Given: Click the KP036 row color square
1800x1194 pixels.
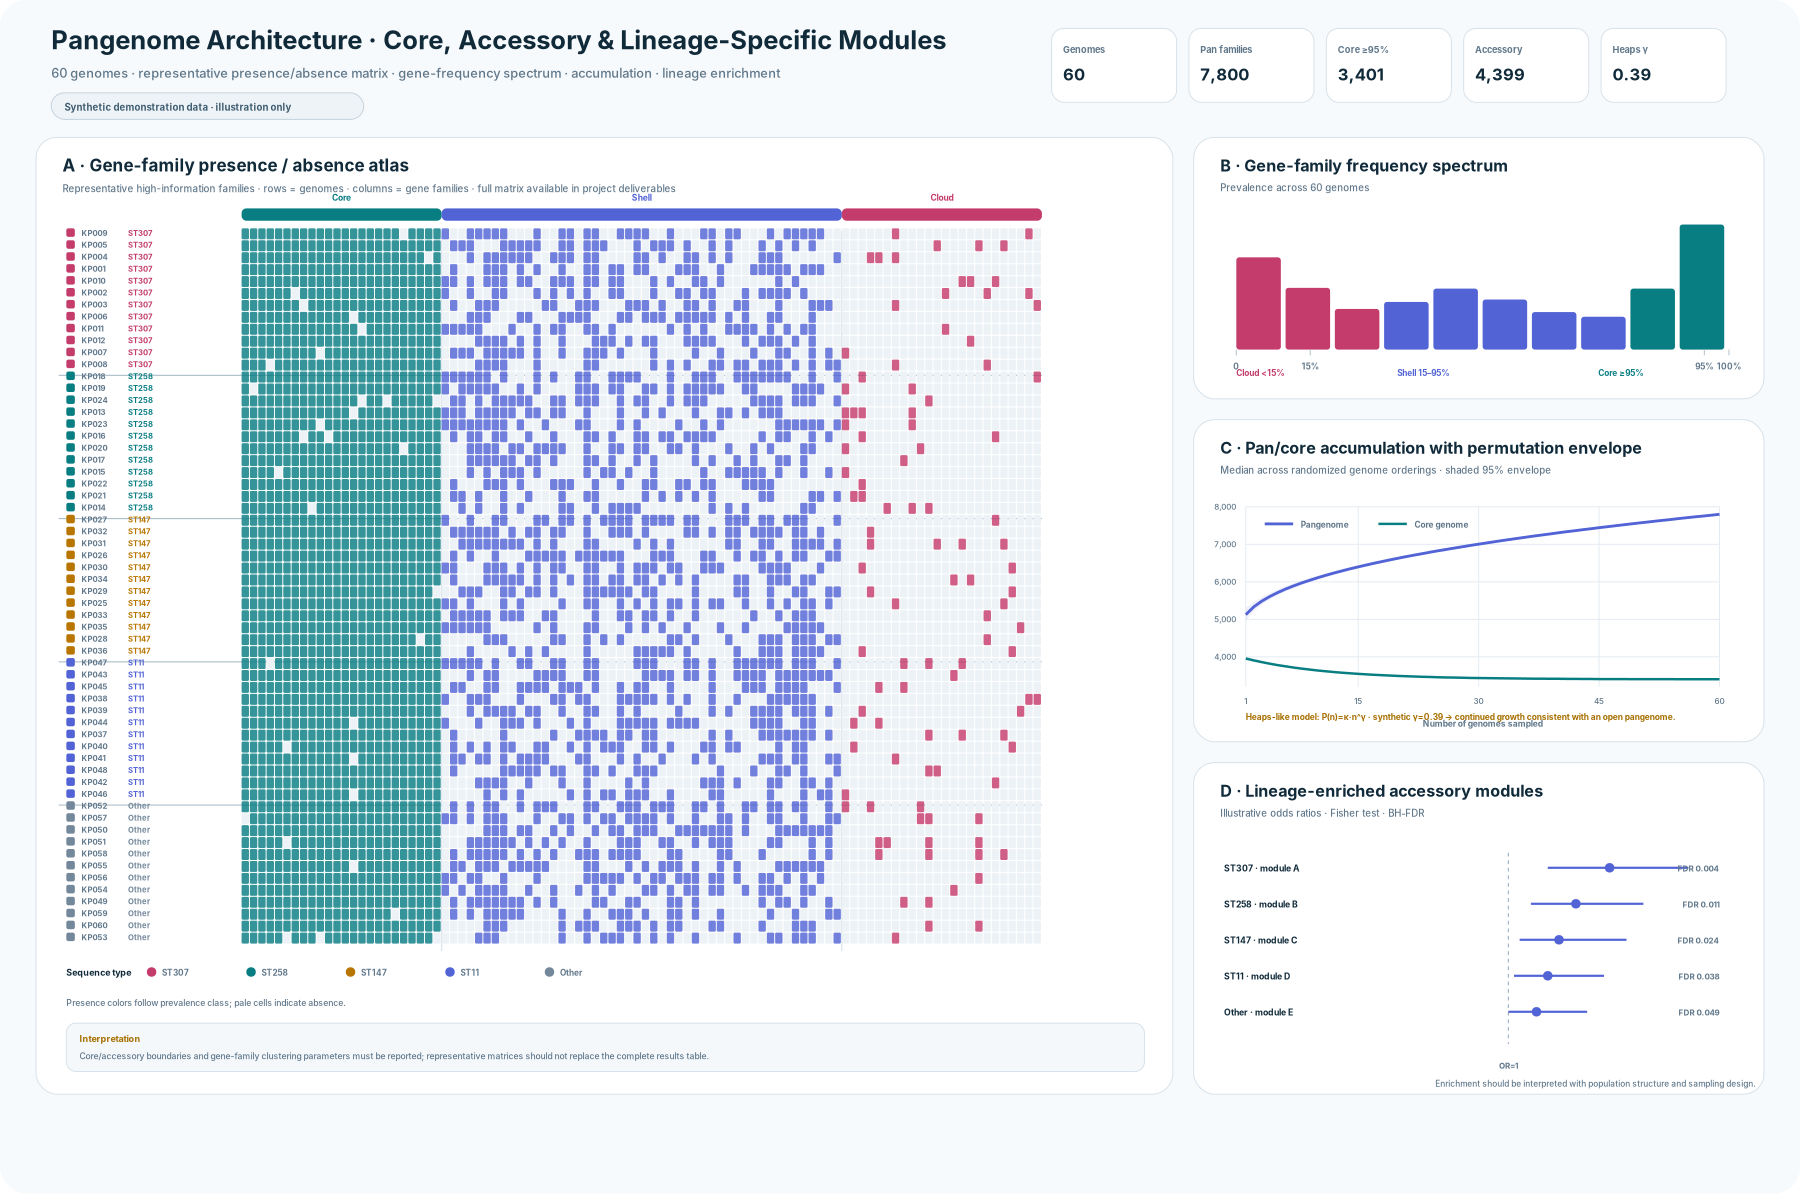Looking at the screenshot, I should [x=71, y=651].
